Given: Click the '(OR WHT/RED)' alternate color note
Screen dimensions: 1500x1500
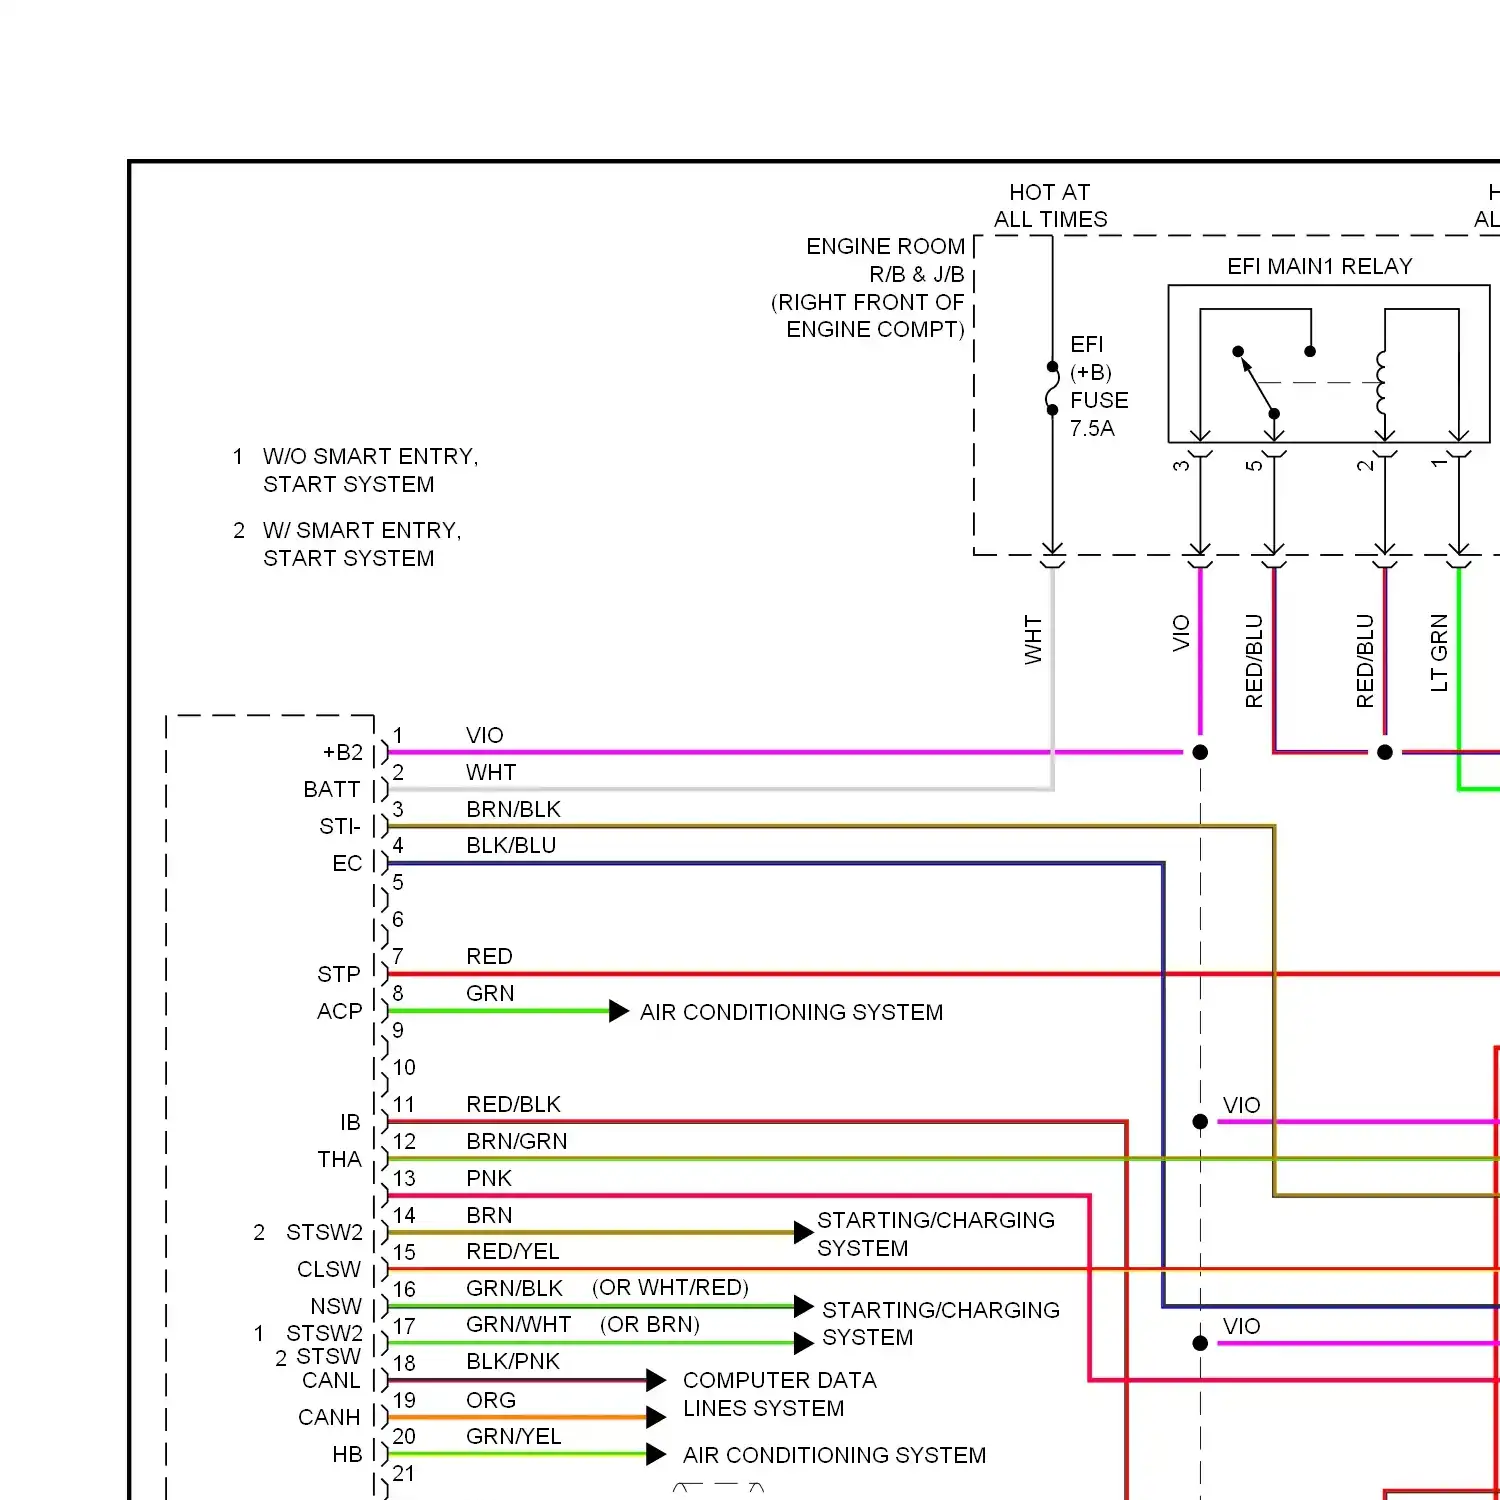Looking at the screenshot, I should [x=670, y=1287].
